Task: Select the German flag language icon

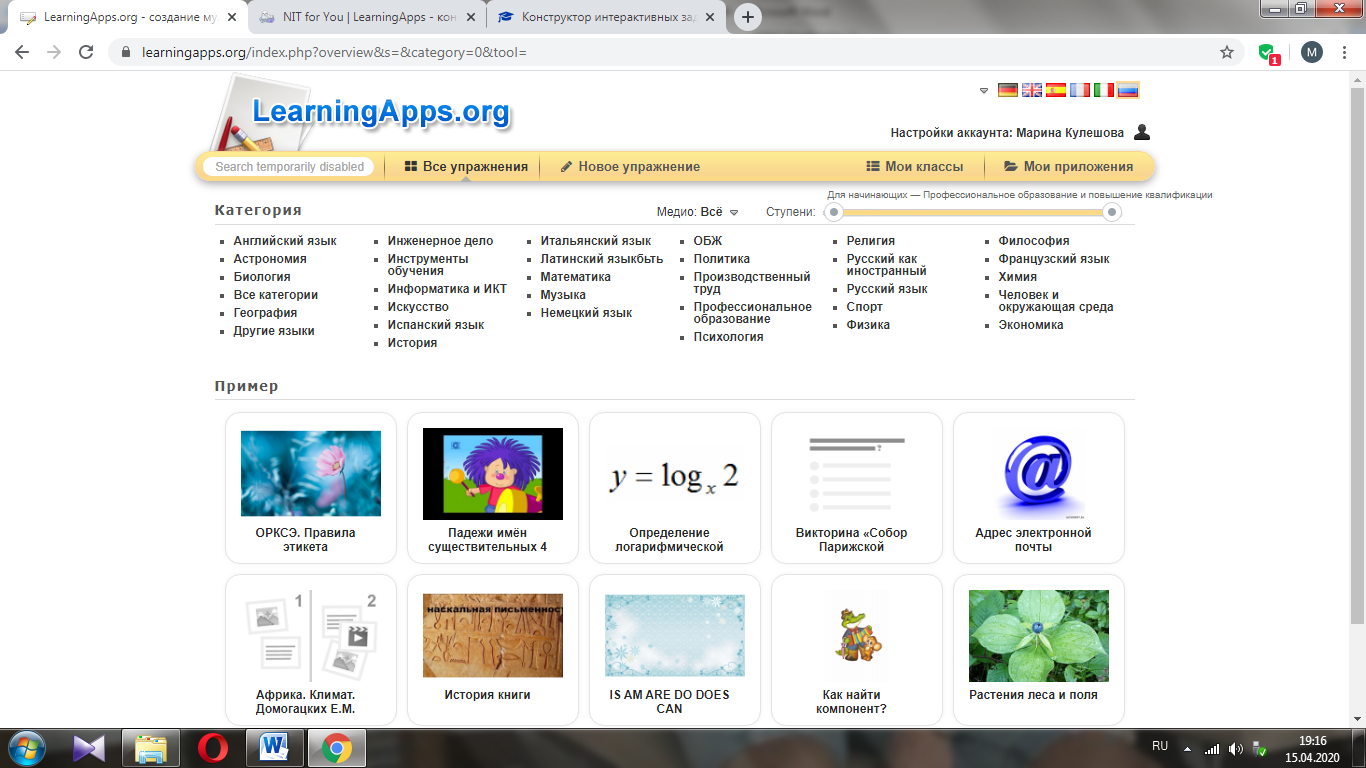Action: 1008,90
